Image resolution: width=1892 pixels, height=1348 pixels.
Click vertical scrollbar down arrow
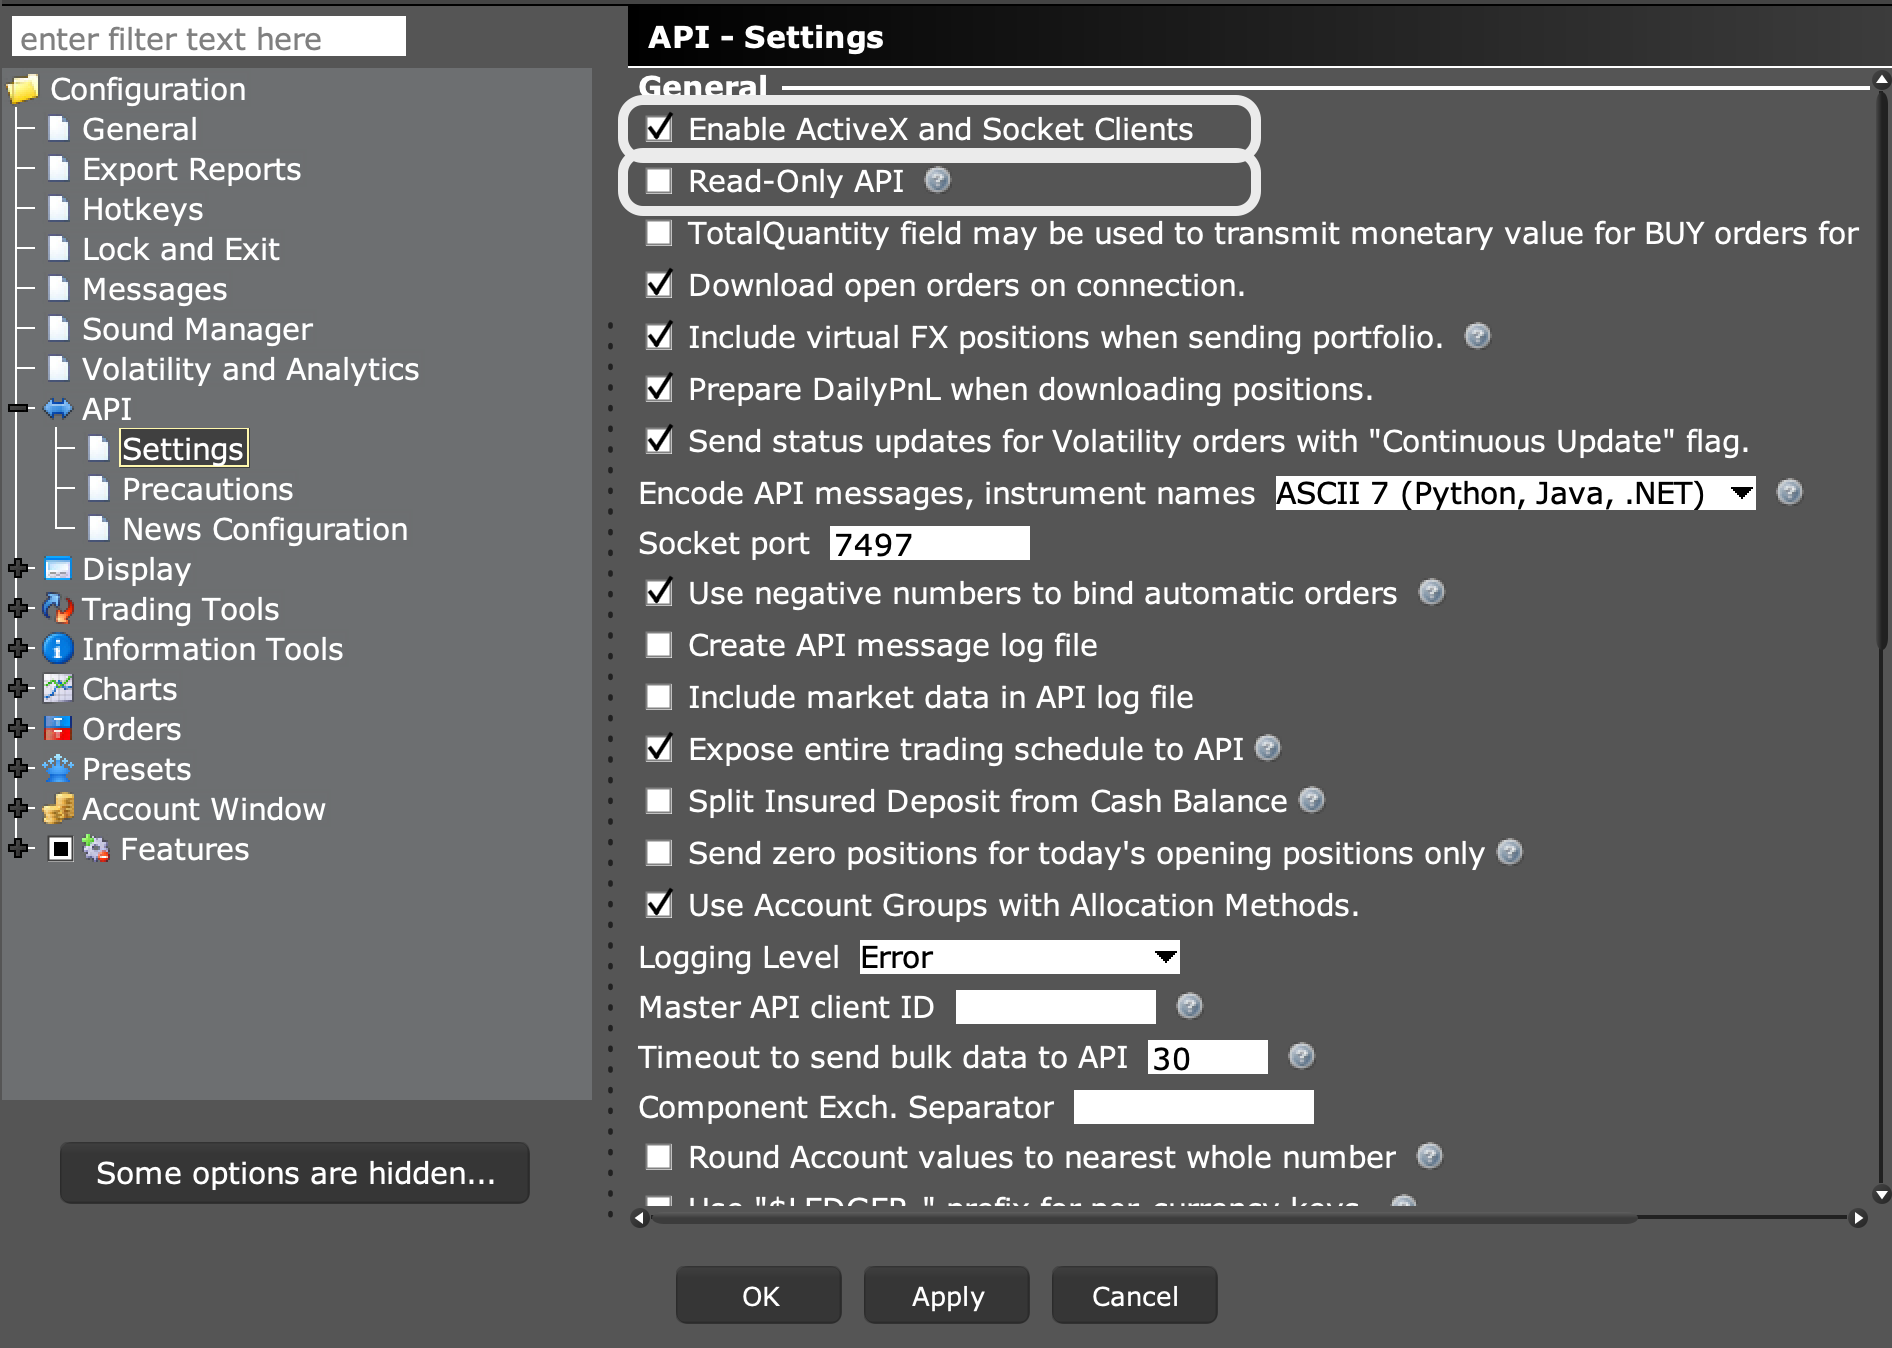[1881, 1194]
